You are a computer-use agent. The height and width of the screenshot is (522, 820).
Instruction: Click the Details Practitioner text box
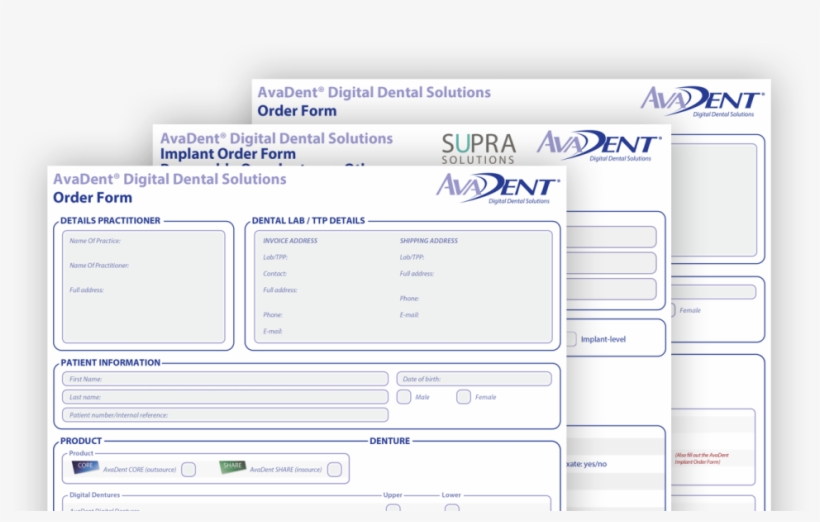coord(144,287)
